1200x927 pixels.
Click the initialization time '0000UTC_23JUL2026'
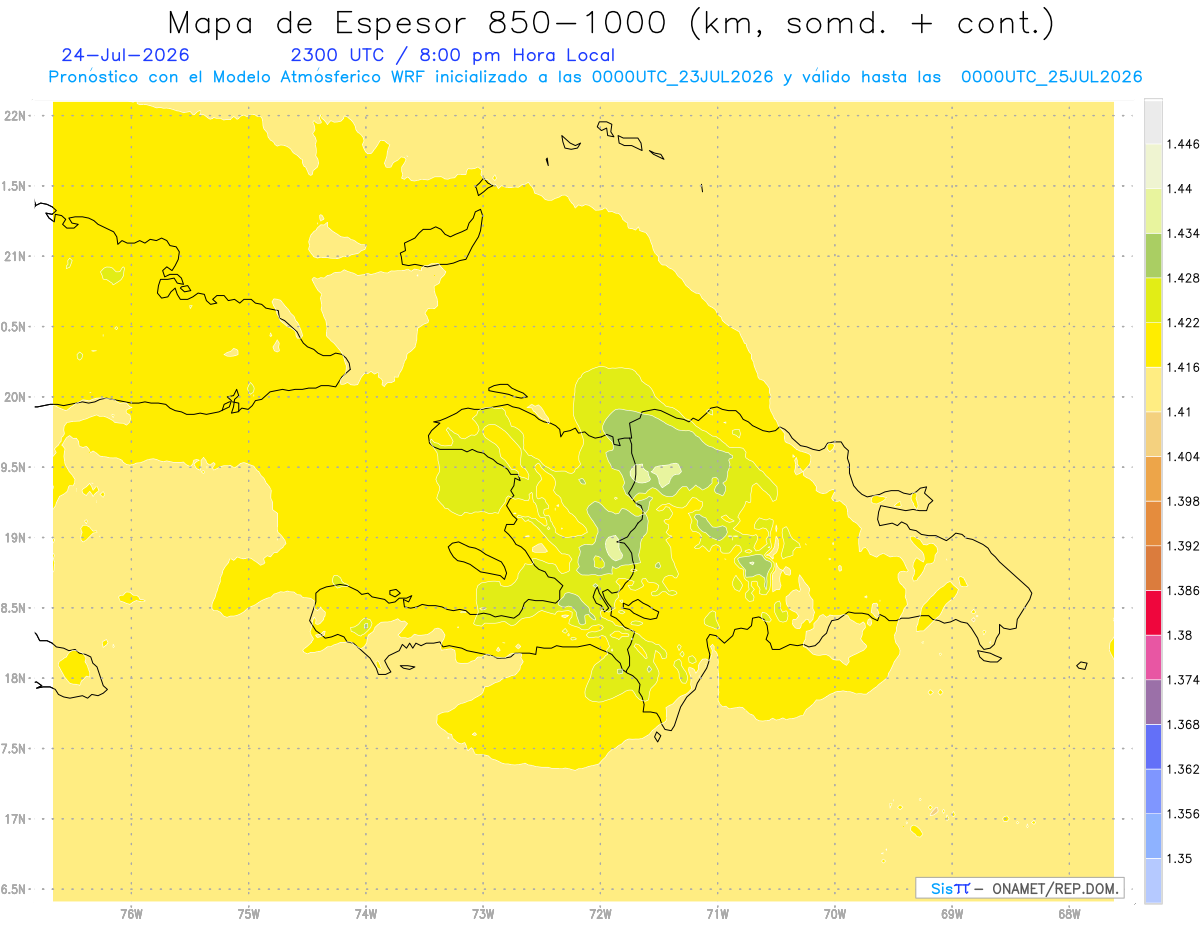coord(682,77)
